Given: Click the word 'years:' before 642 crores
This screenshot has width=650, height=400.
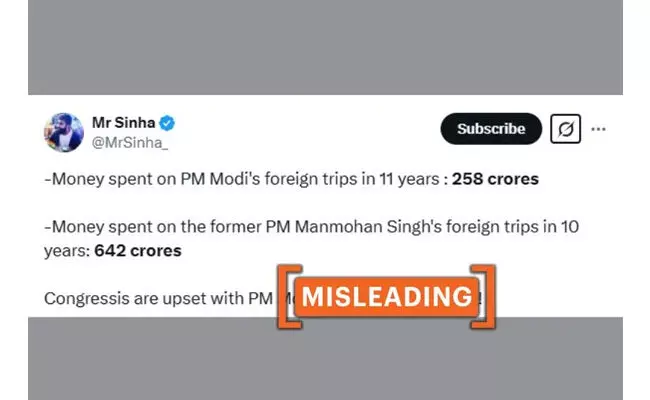Looking at the screenshot, I should tap(68, 250).
